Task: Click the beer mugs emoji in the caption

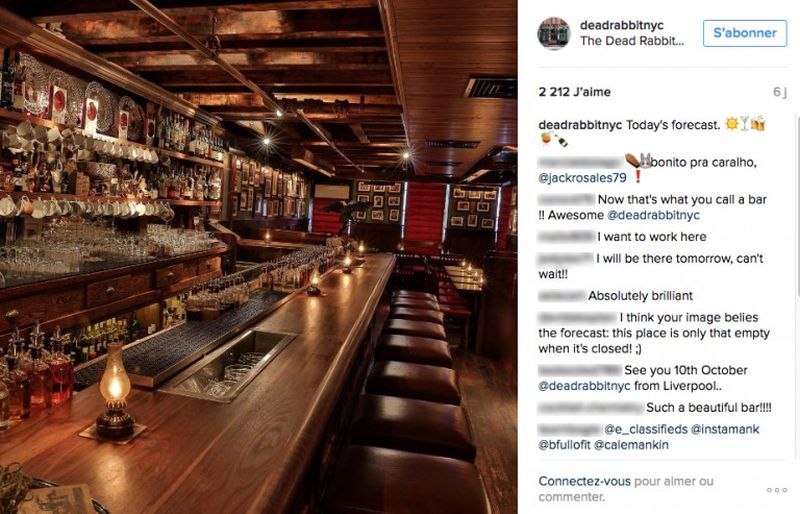Action: (758, 124)
